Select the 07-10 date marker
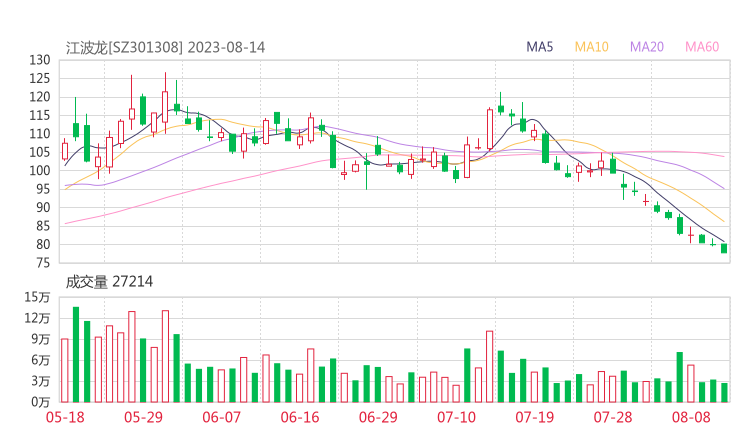This screenshot has width=740, height=440. [455, 417]
